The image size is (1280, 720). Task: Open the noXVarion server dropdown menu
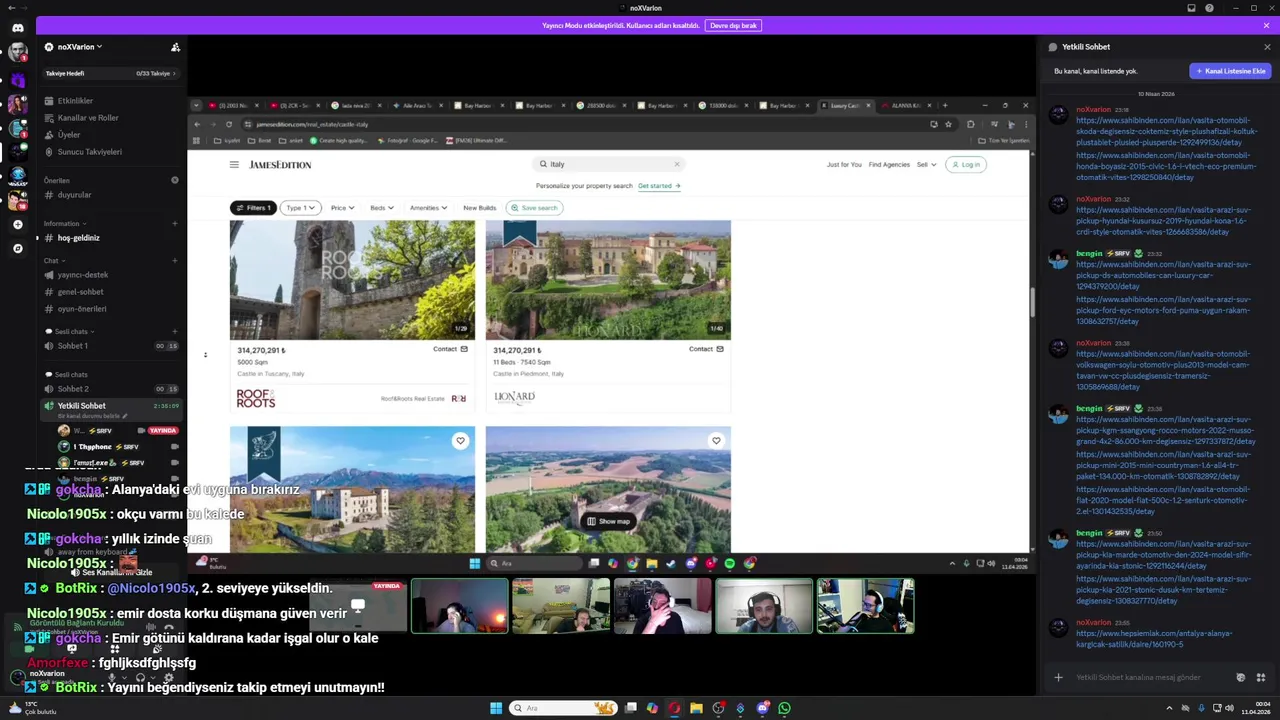point(80,47)
